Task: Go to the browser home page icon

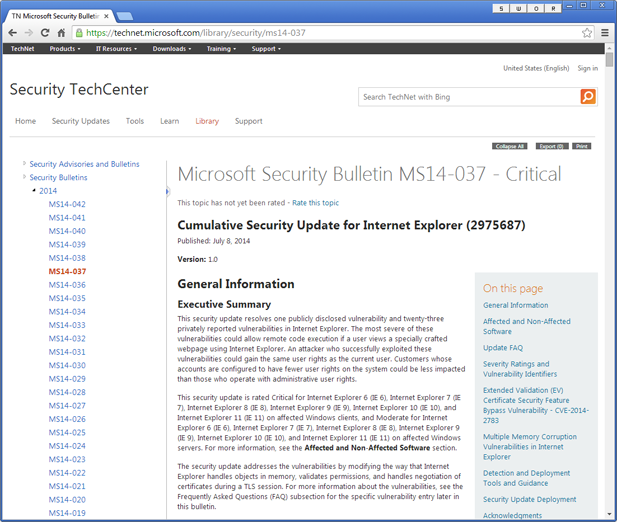Action: click(x=63, y=33)
